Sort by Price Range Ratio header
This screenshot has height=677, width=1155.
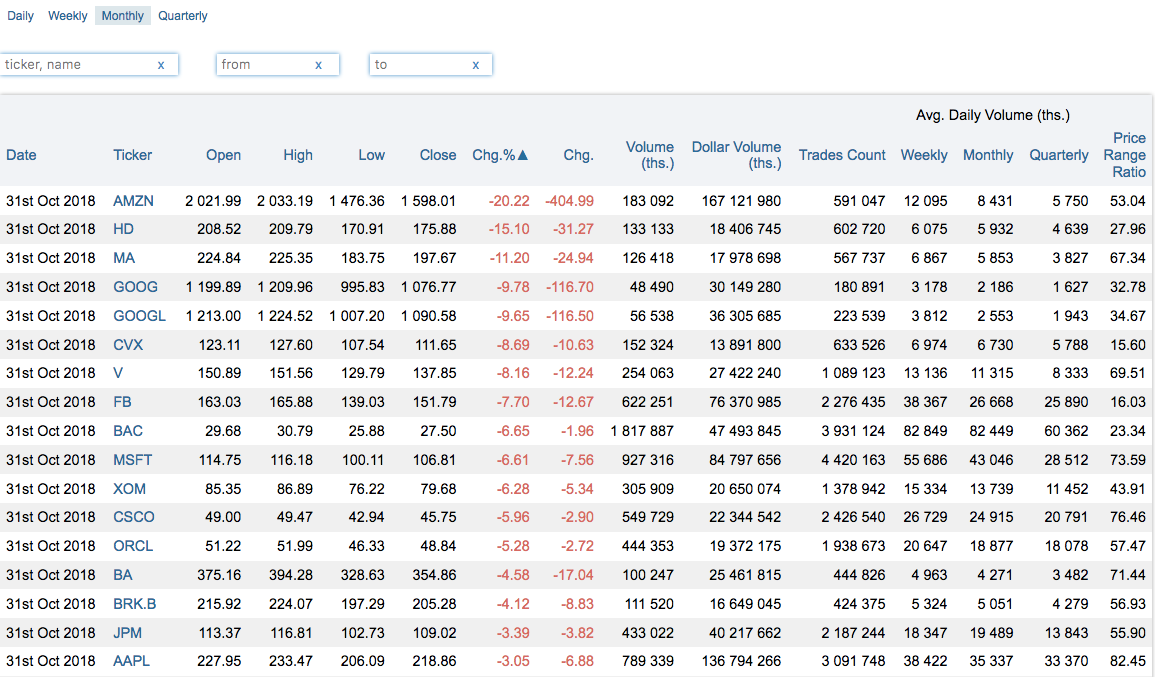point(1125,155)
